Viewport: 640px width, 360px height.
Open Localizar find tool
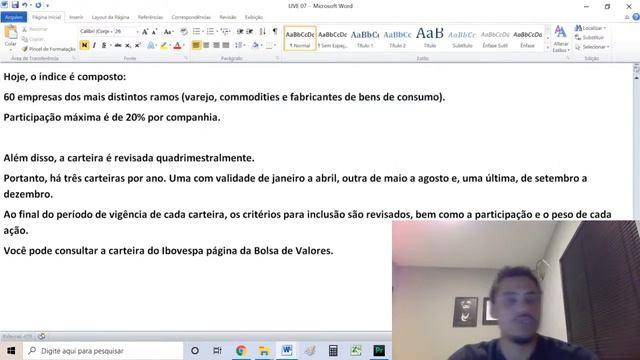tap(590, 28)
